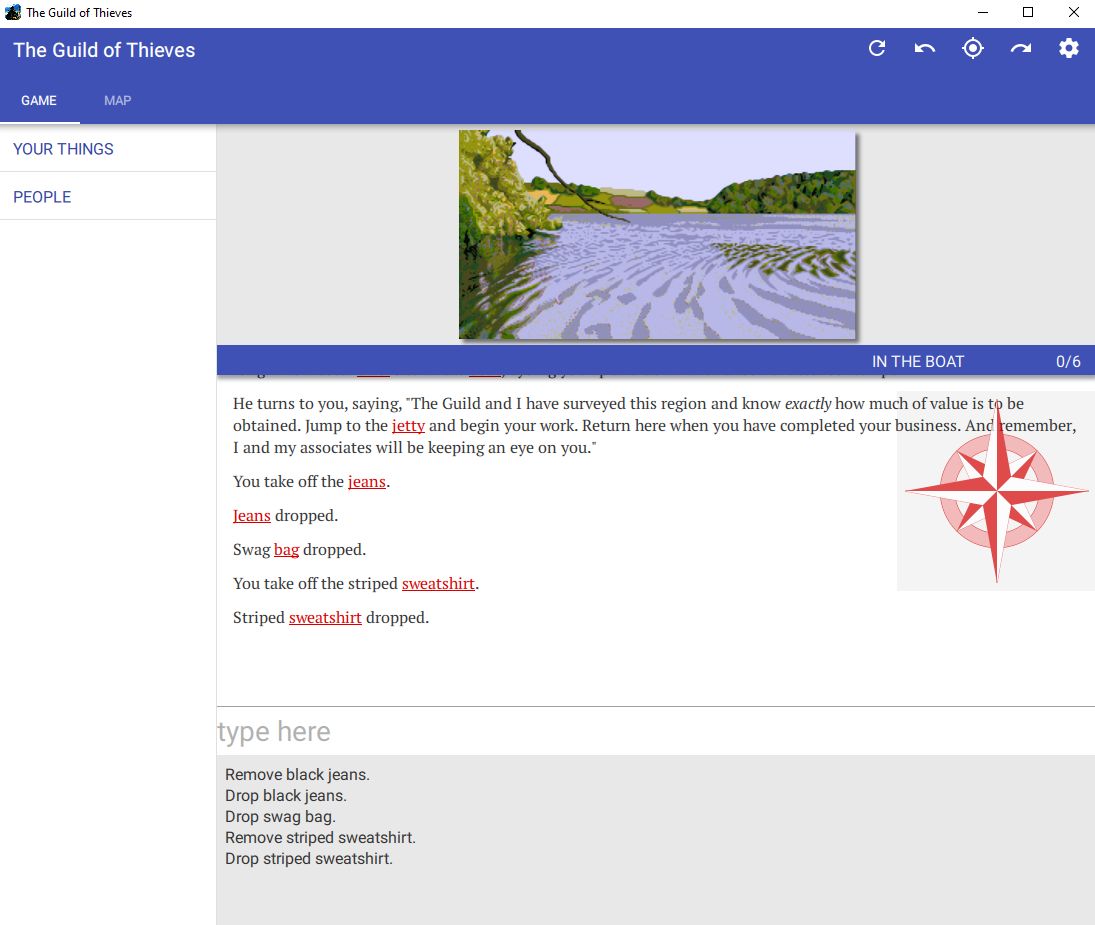This screenshot has width=1095, height=925.
Task: Select "Remove black jeans." history entry
Action: click(297, 775)
